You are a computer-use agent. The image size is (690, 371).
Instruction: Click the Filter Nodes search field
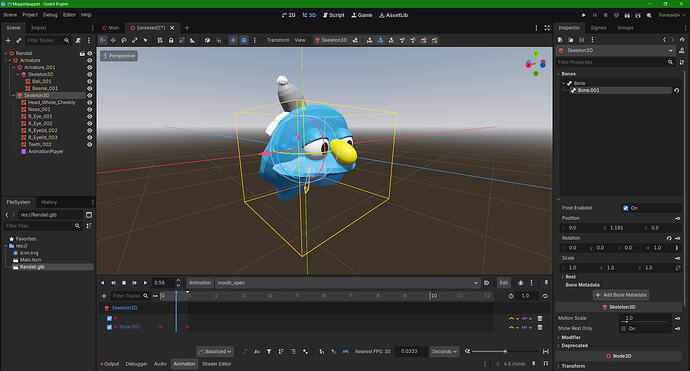48,40
